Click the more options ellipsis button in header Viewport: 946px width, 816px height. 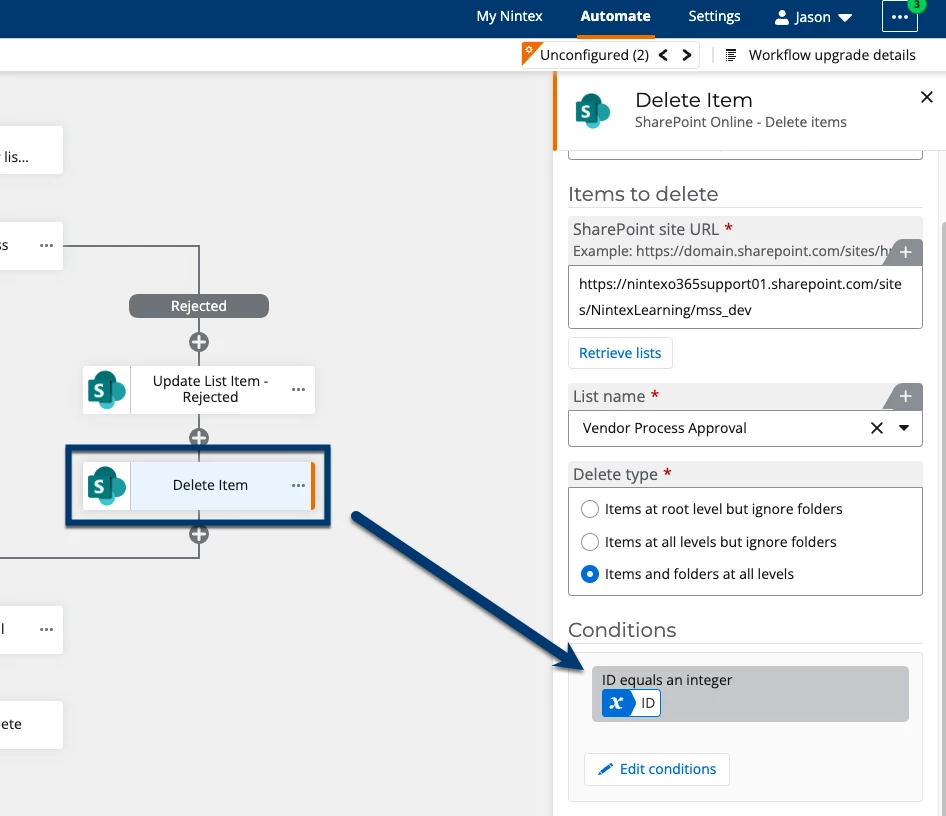pos(900,17)
